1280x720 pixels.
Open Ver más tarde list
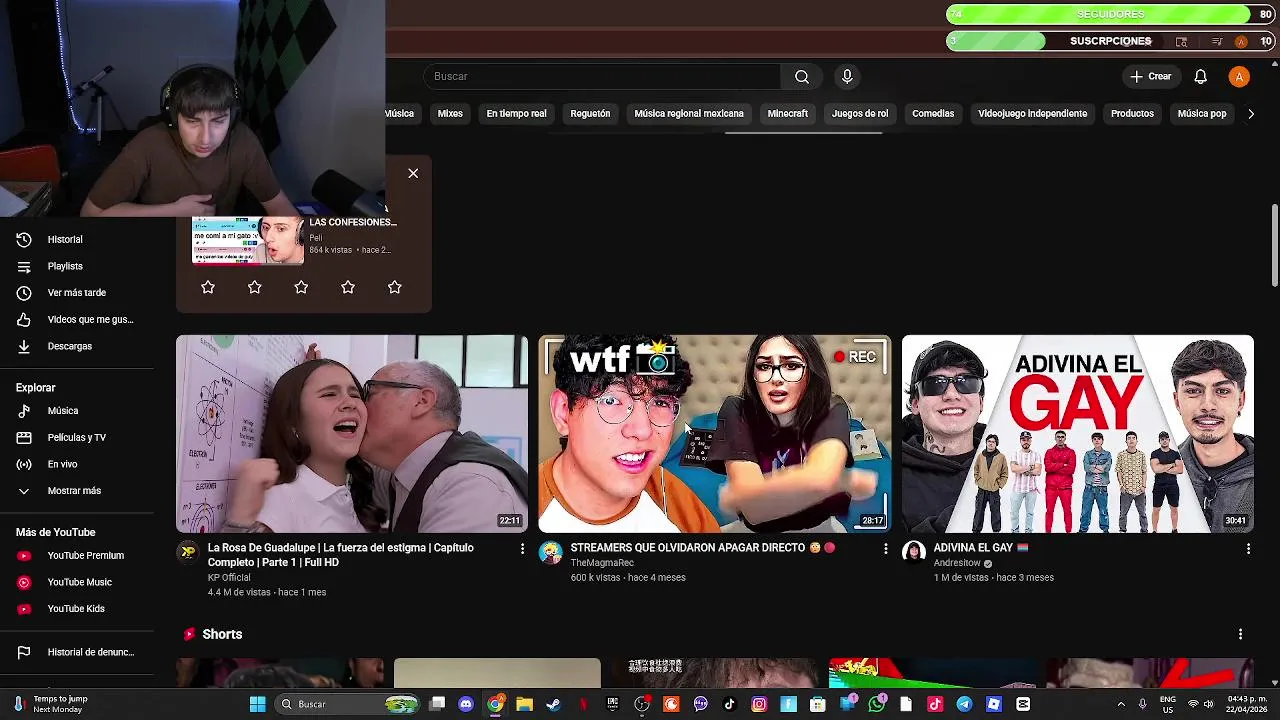pos(77,293)
